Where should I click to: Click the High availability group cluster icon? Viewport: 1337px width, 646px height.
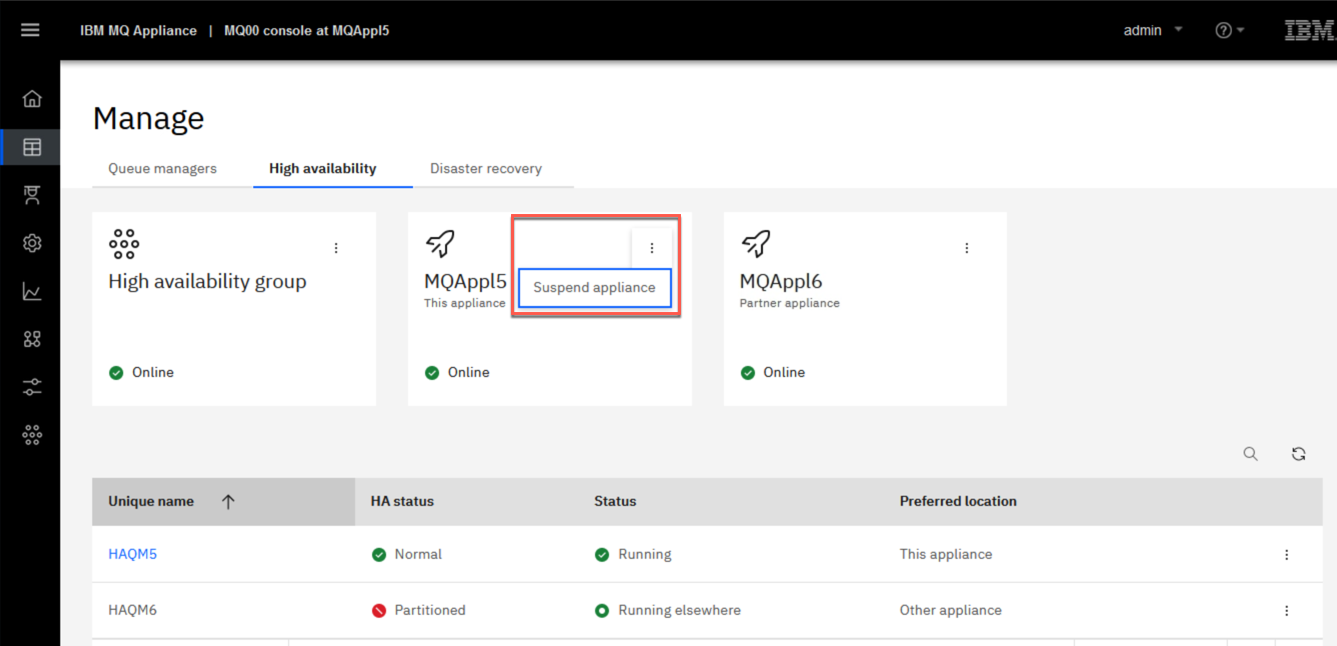tap(124, 243)
